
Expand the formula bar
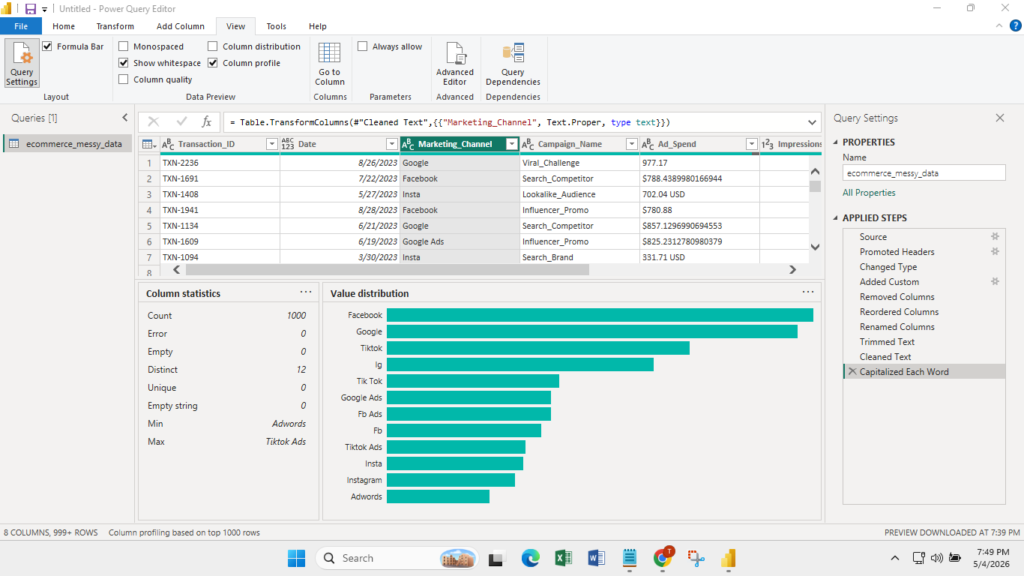[x=812, y=122]
